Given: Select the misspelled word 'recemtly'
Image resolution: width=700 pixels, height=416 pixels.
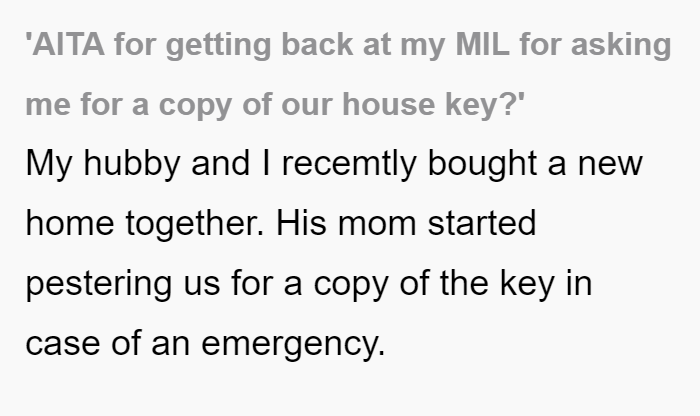Looking at the screenshot, I should 349,164.
